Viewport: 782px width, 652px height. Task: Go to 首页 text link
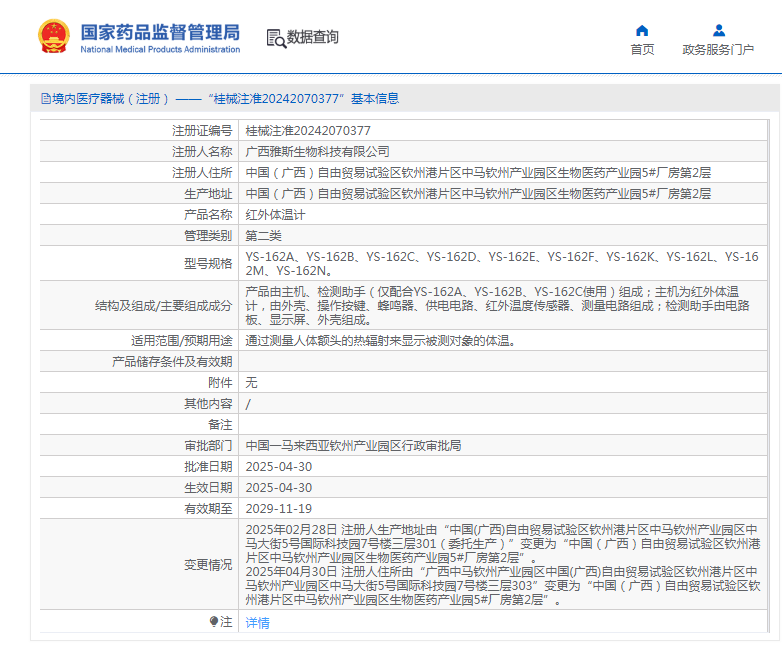coord(642,49)
